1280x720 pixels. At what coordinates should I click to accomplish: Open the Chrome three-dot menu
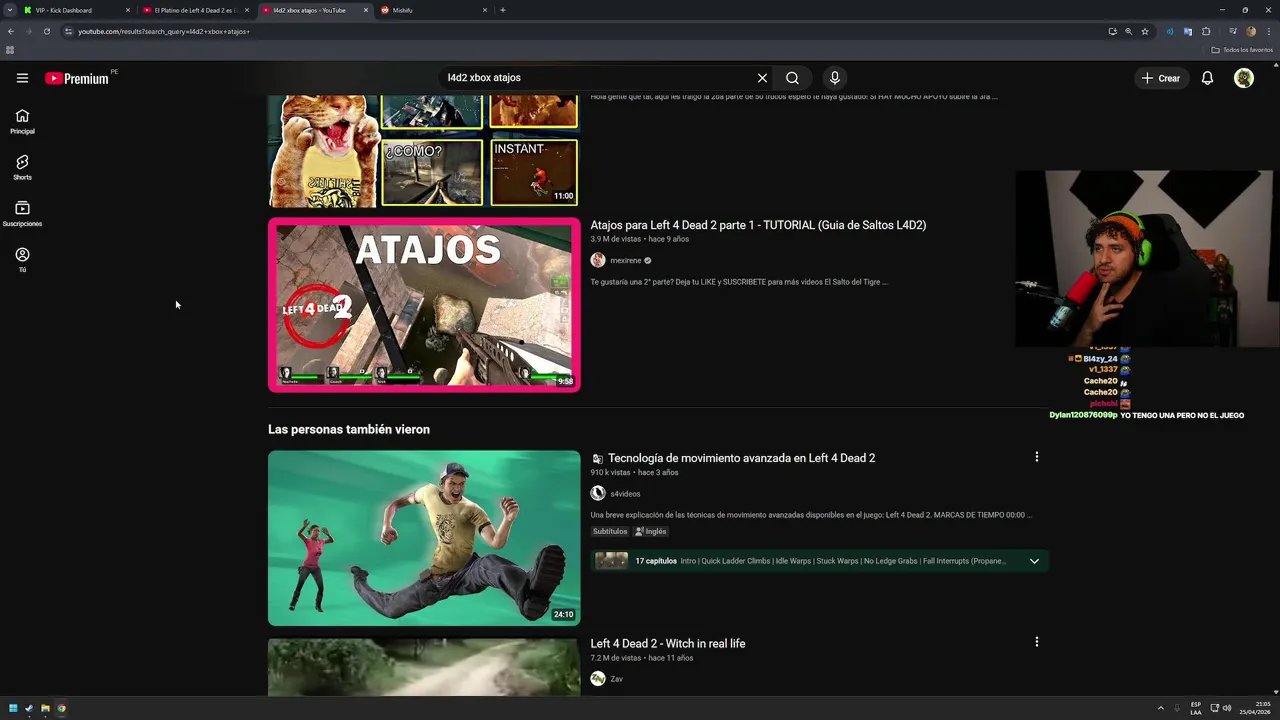pyautogui.click(x=1268, y=31)
